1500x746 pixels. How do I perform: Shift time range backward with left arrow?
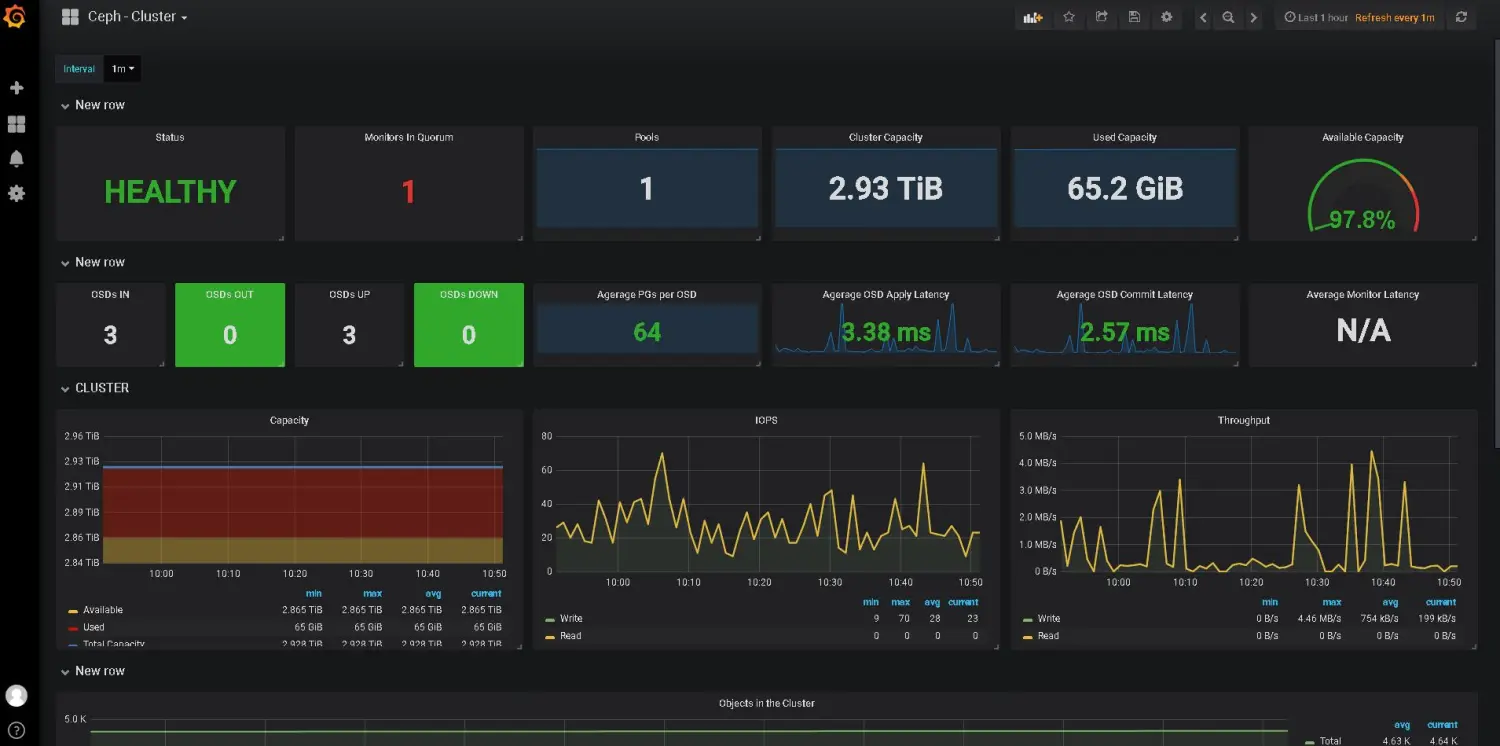click(1203, 17)
